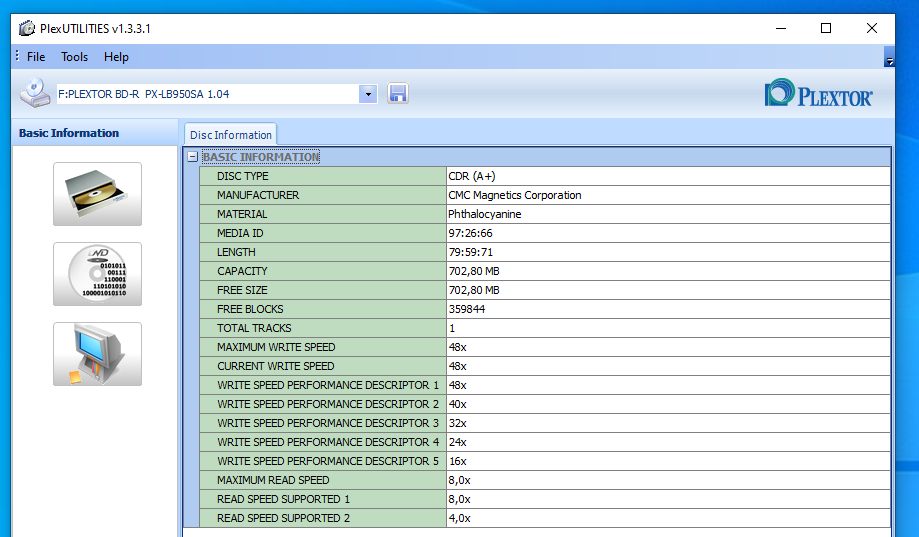Click the CAPACITY 702,80 MB value
The image size is (919, 537).
click(x=668, y=271)
